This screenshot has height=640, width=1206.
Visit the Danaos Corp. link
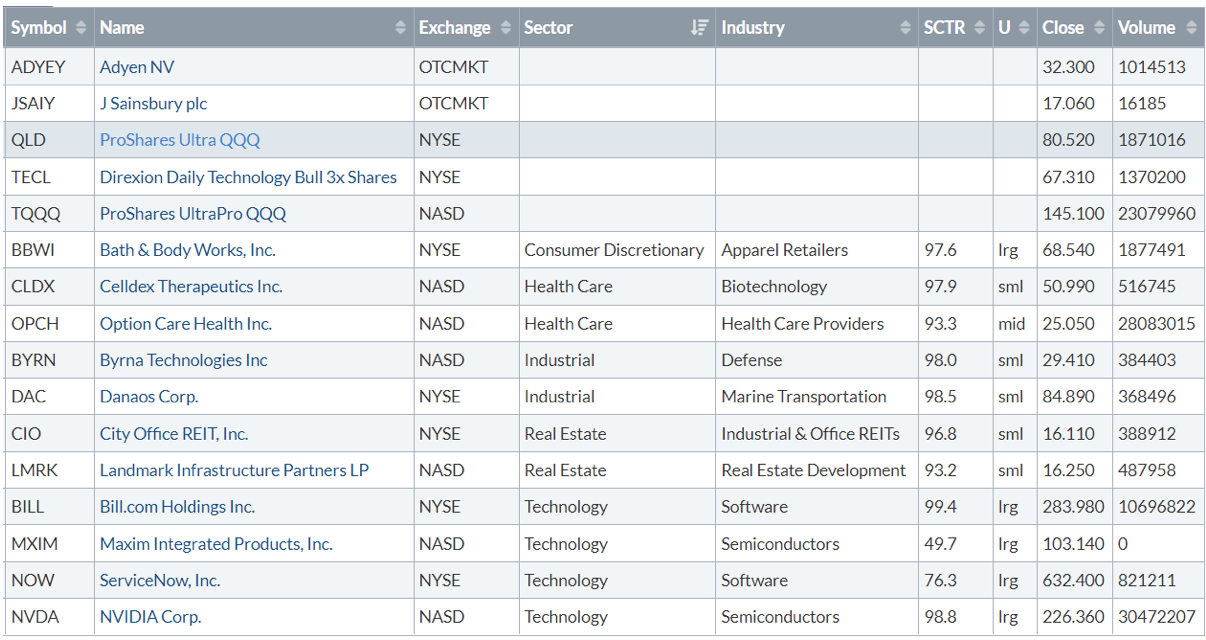(x=149, y=396)
